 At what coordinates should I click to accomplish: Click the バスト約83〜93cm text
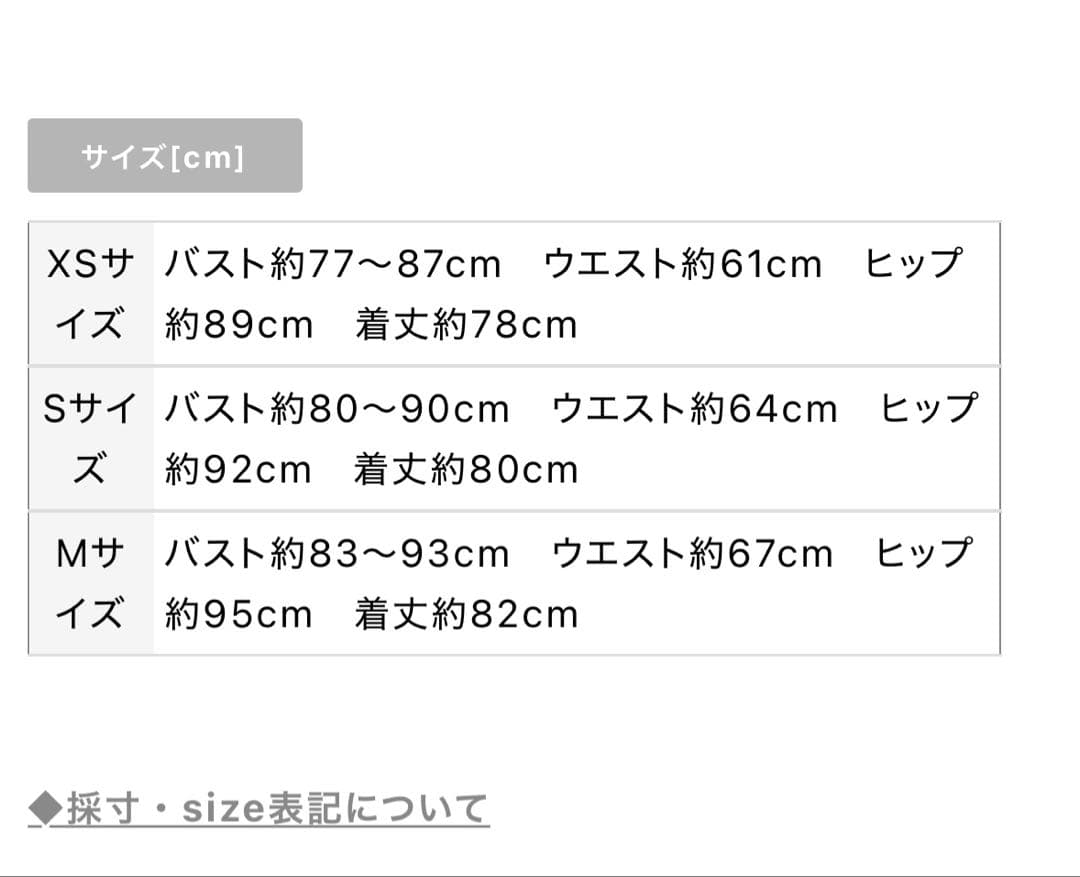coord(337,554)
